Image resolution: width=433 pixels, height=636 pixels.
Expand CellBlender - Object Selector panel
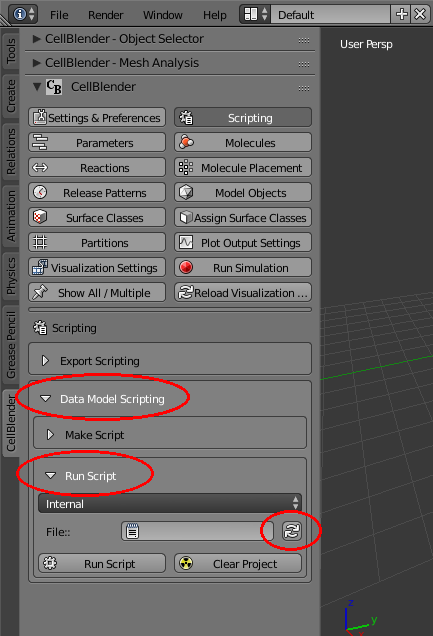[x=37, y=39]
